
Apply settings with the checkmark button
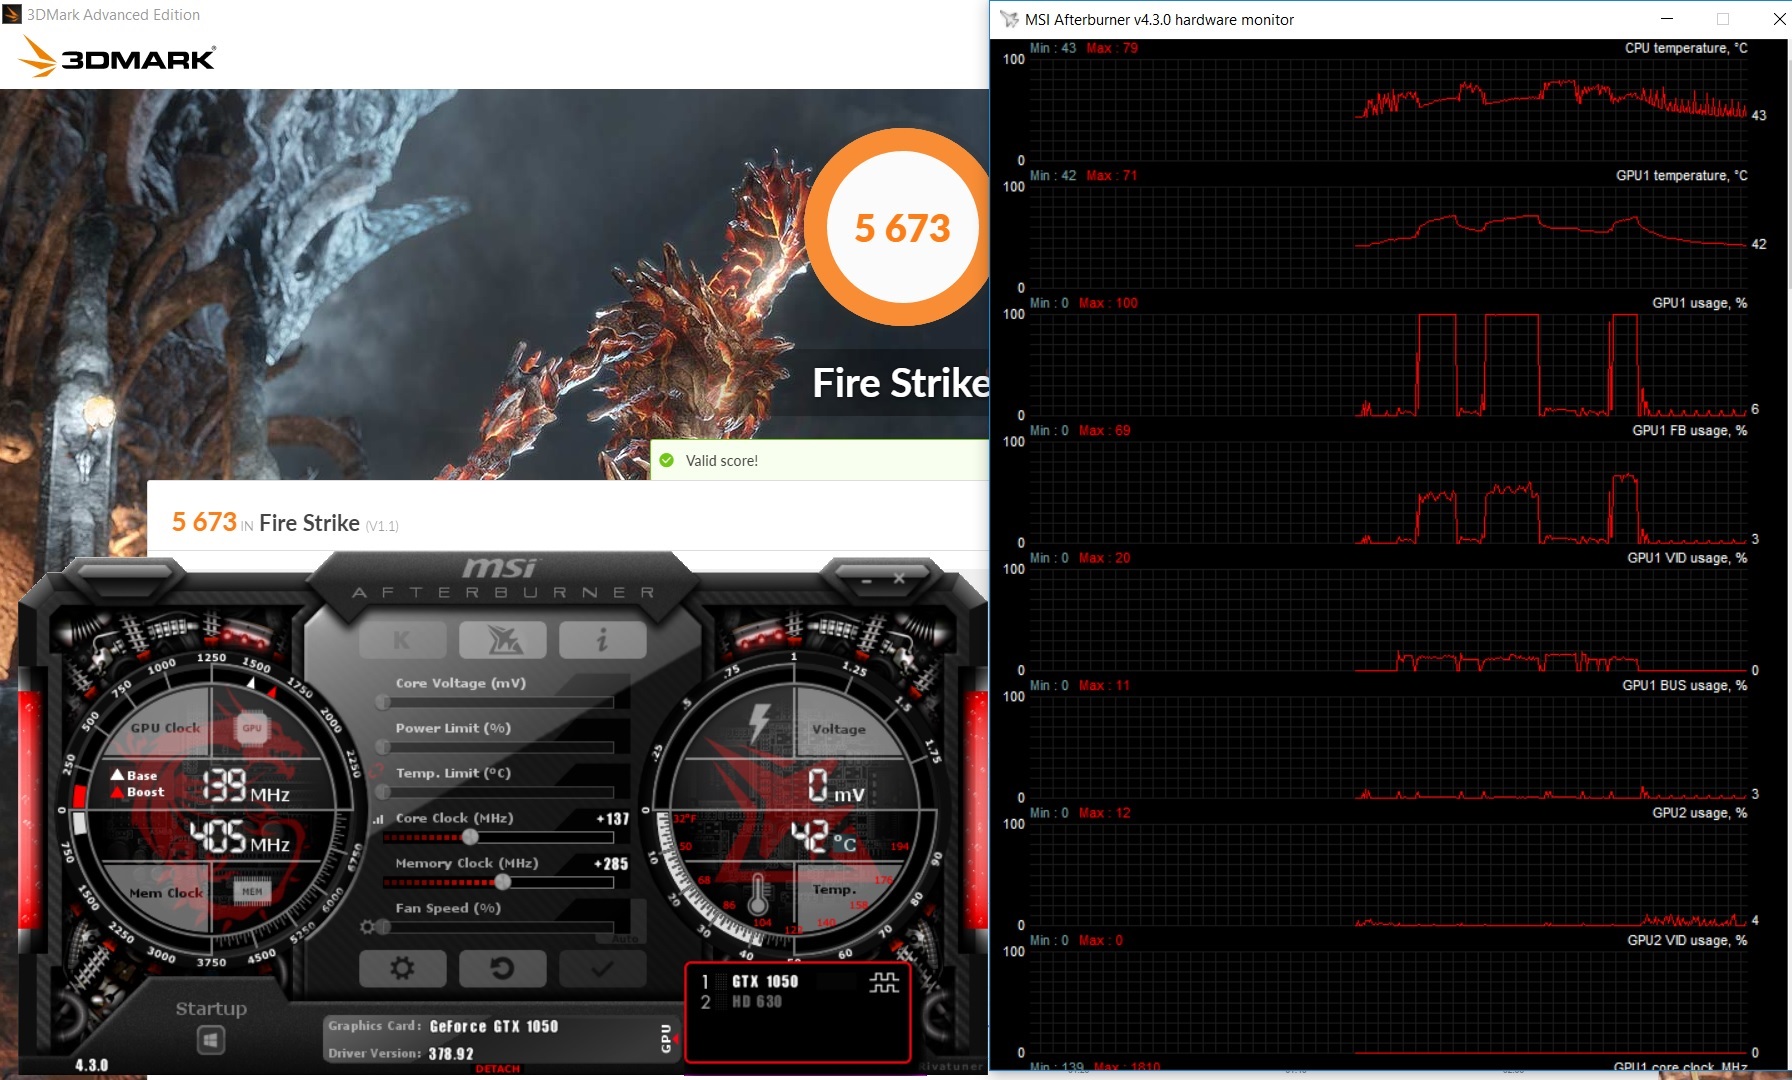(603, 968)
